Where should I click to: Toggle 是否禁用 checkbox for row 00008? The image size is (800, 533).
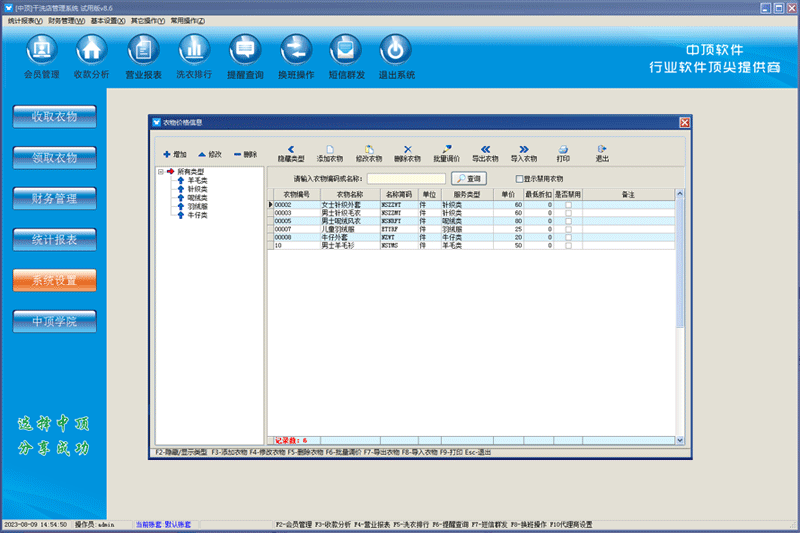point(568,237)
